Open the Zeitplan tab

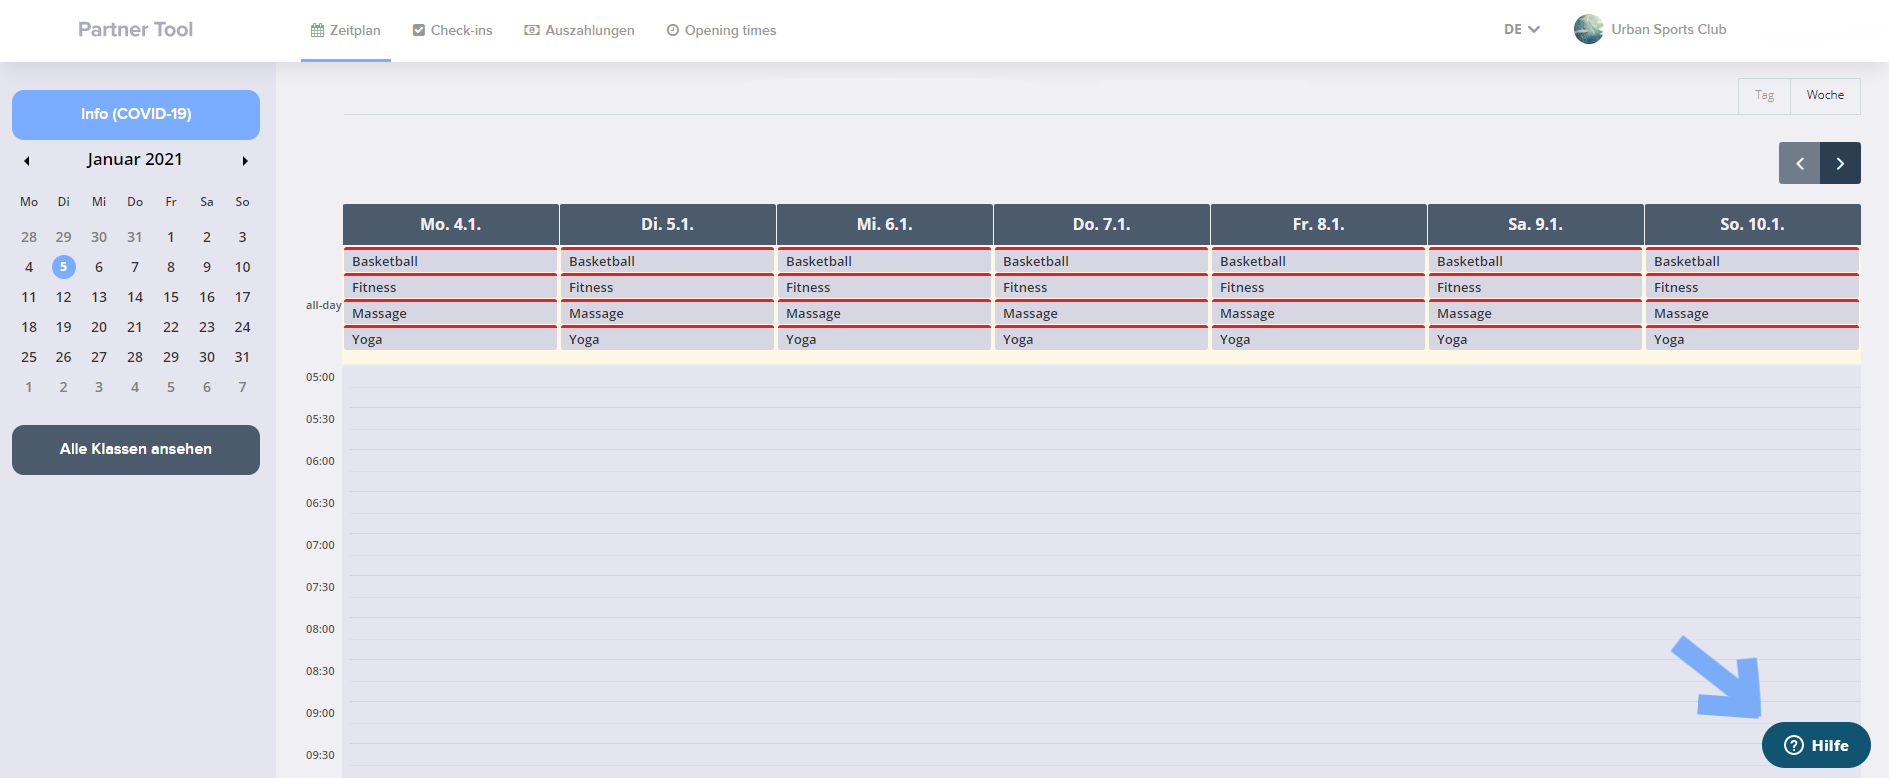[346, 30]
